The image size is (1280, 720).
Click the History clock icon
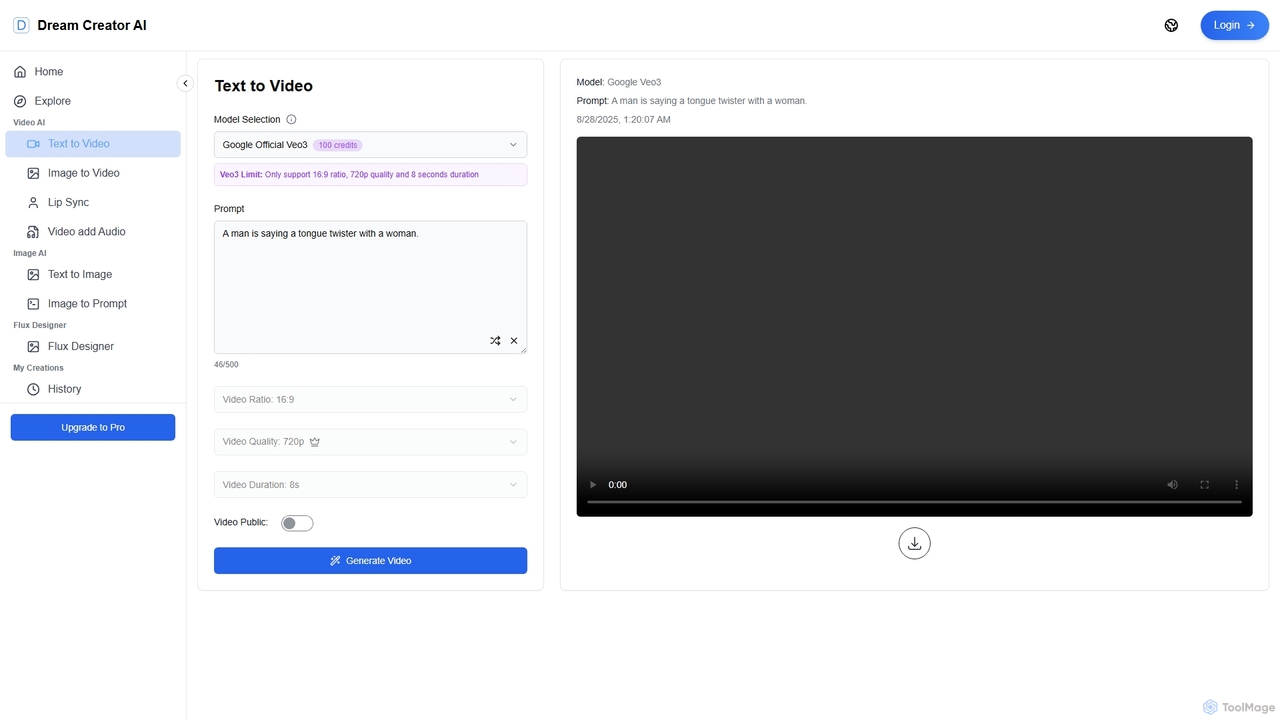[33, 389]
